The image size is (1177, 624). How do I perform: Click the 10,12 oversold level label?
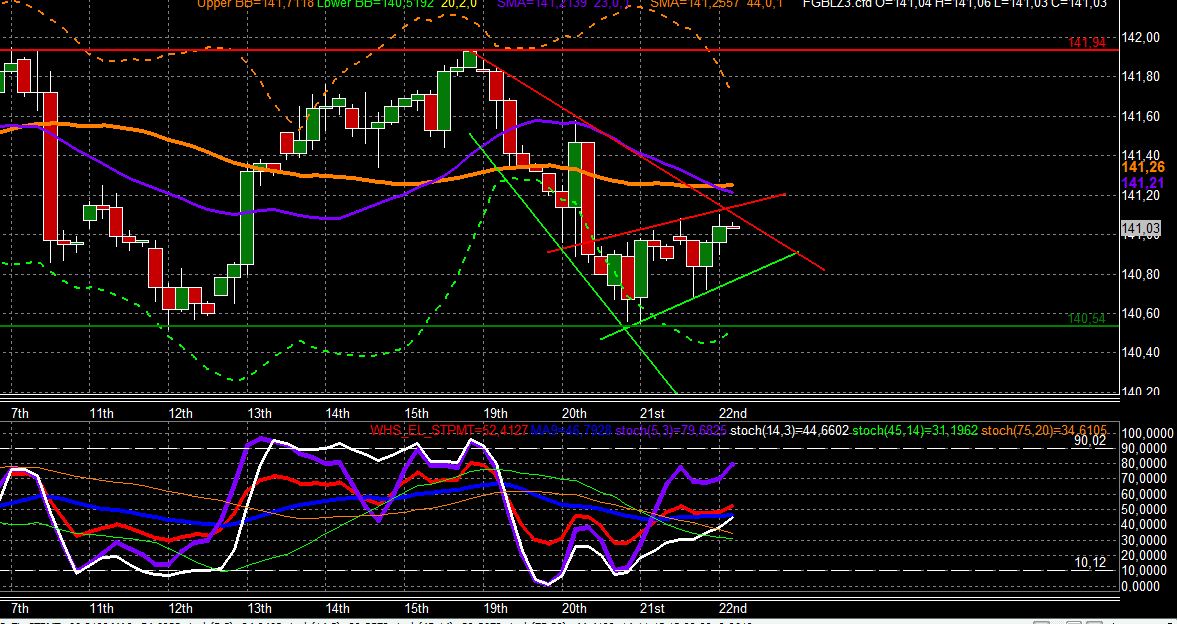1089,562
